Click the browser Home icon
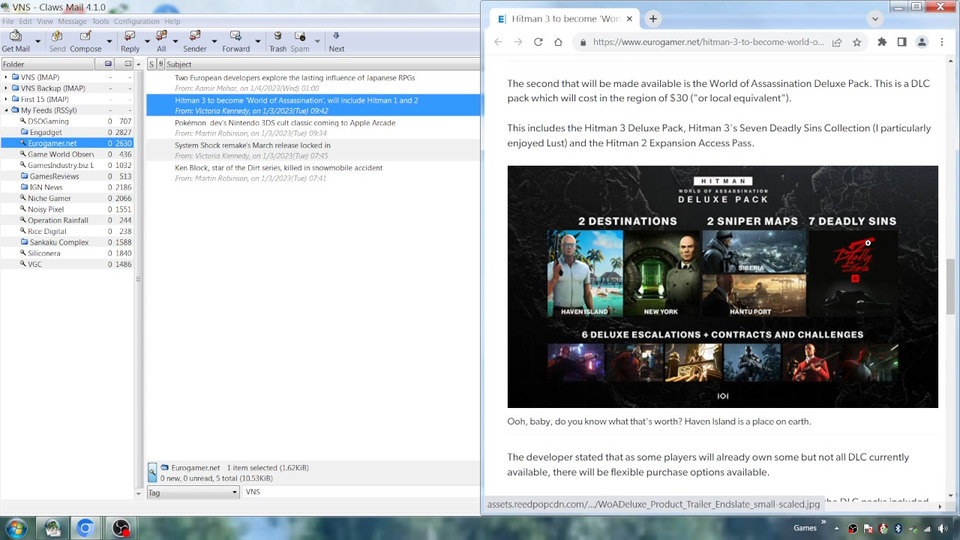This screenshot has width=960, height=540. (558, 42)
